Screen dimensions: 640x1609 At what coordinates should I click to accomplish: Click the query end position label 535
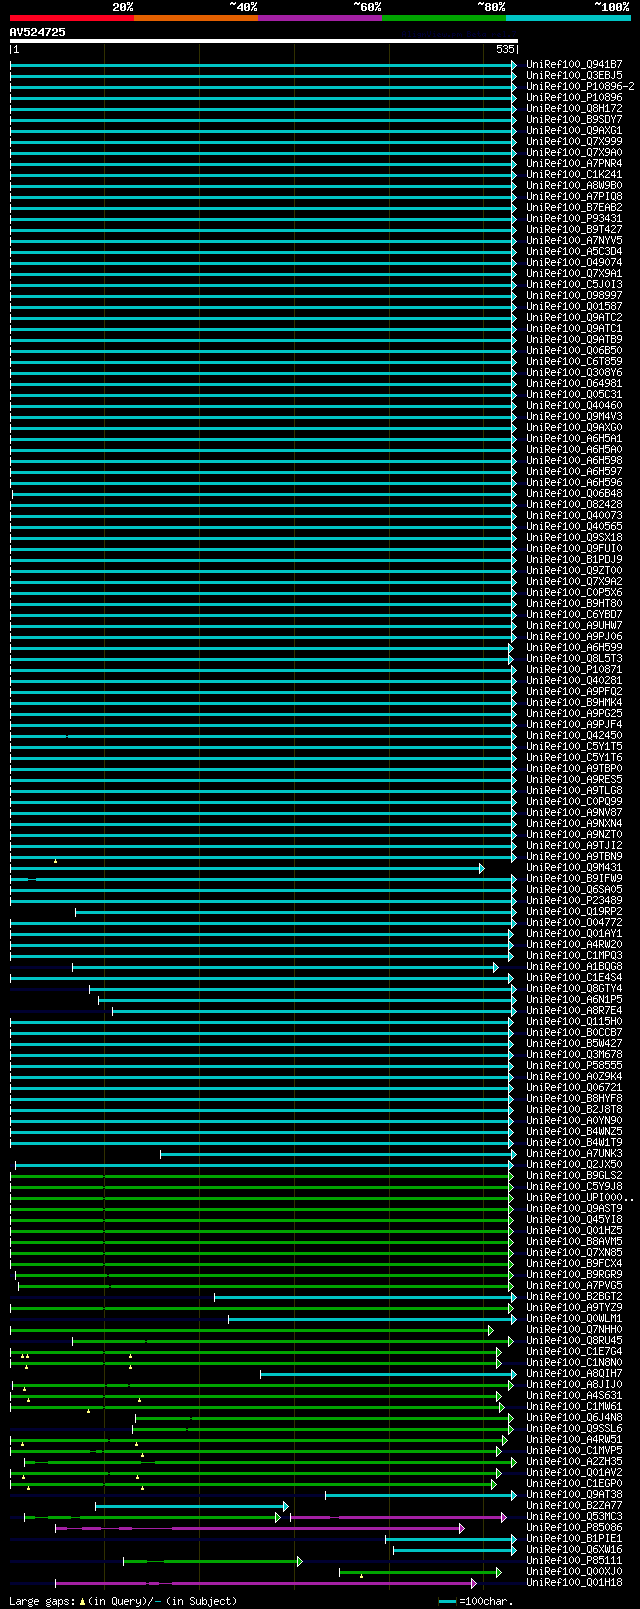(505, 49)
